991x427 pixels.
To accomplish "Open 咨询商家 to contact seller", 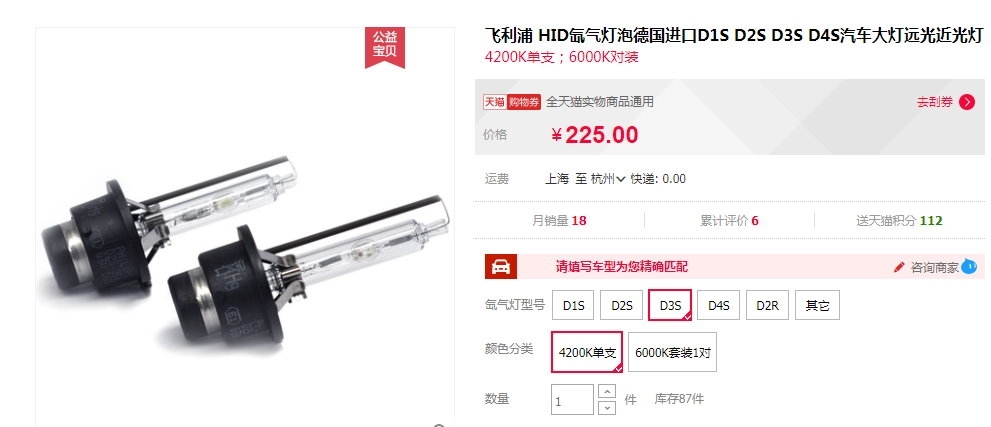I will tap(934, 267).
